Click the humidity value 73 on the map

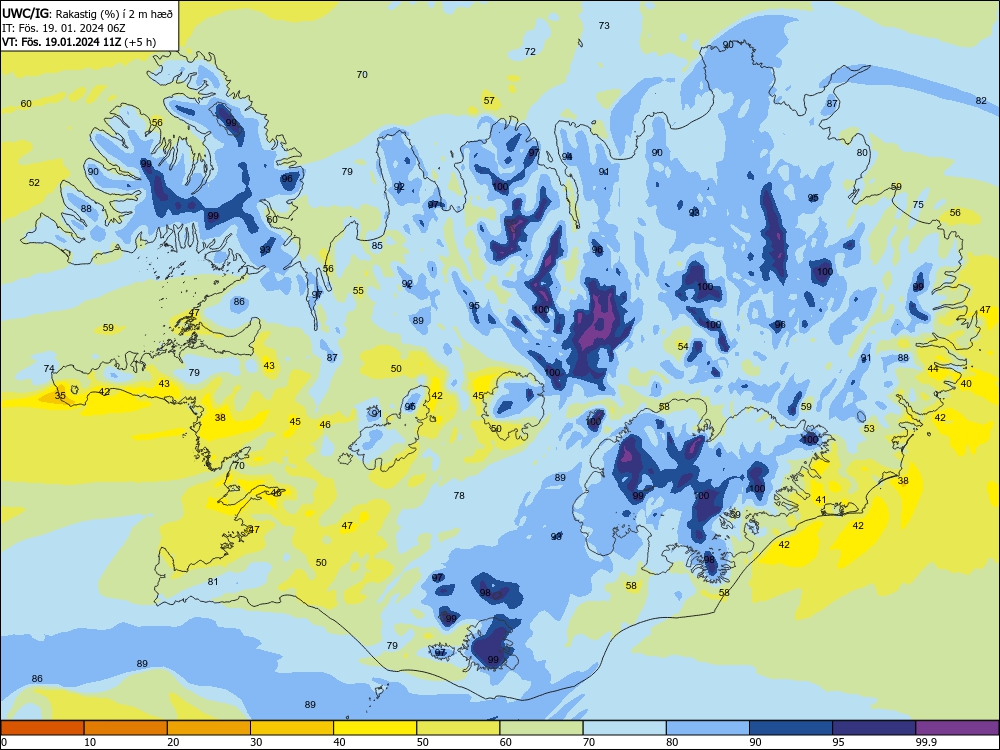click(x=604, y=26)
